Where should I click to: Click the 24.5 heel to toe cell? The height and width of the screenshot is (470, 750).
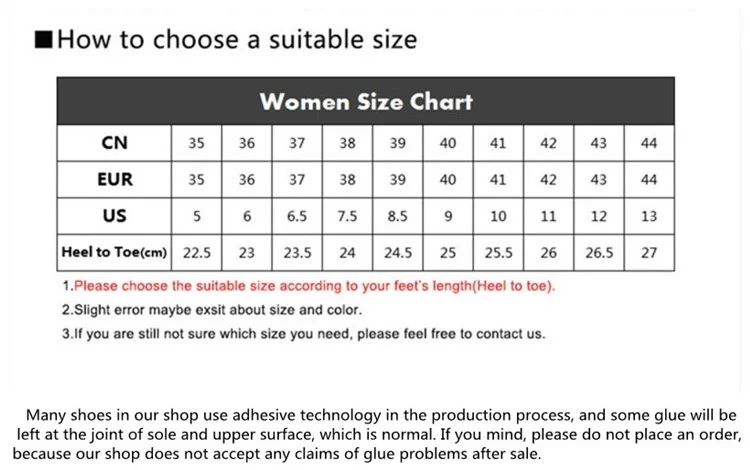(x=397, y=252)
